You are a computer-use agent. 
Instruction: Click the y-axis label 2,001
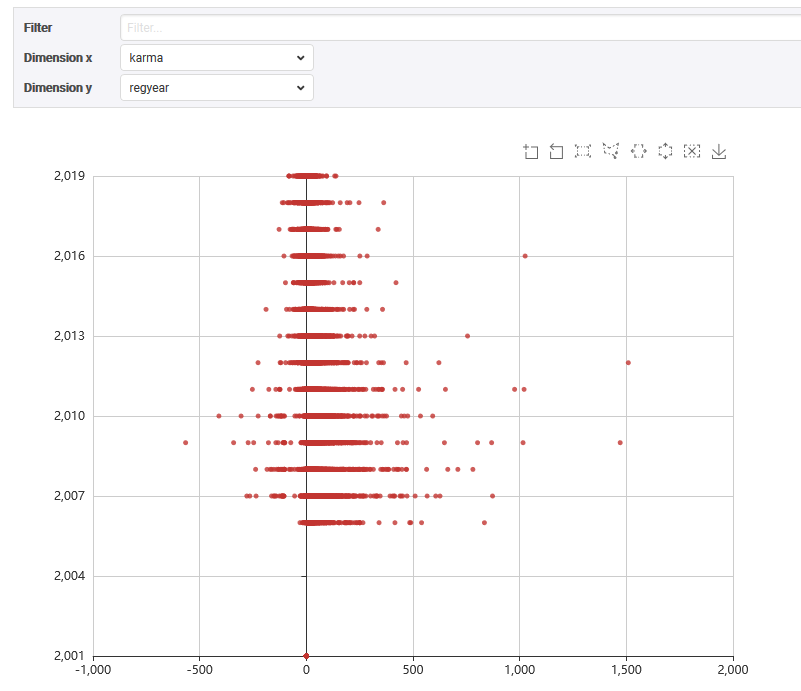(x=69, y=656)
